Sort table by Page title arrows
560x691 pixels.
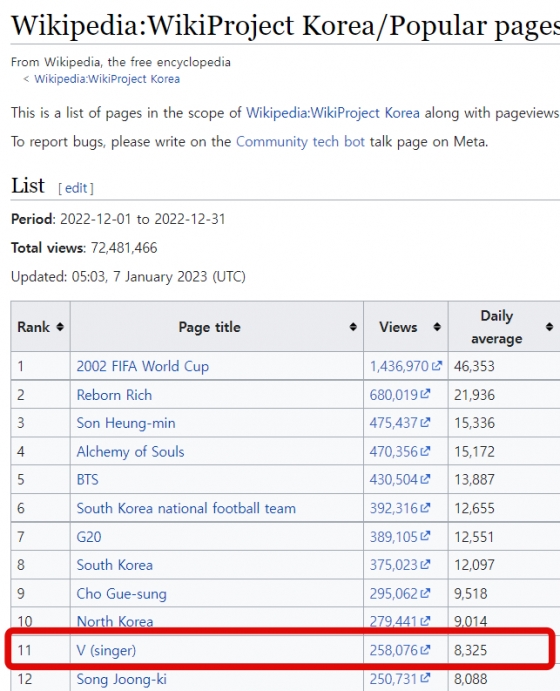[x=353, y=327]
